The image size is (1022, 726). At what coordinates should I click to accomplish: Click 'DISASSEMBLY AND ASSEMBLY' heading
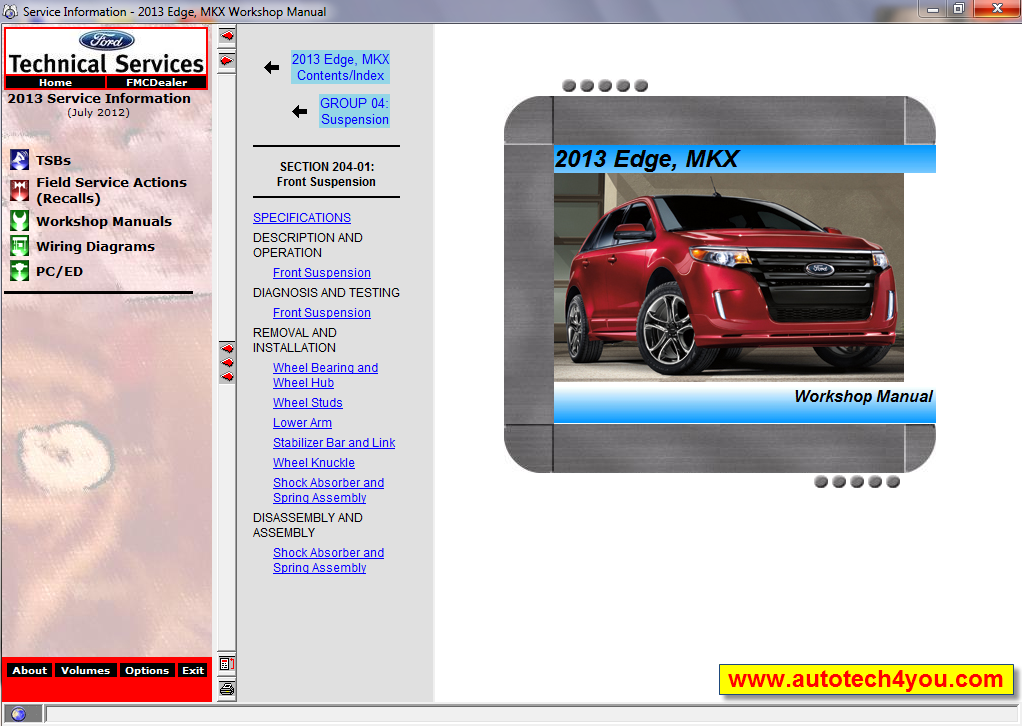pyautogui.click(x=308, y=525)
